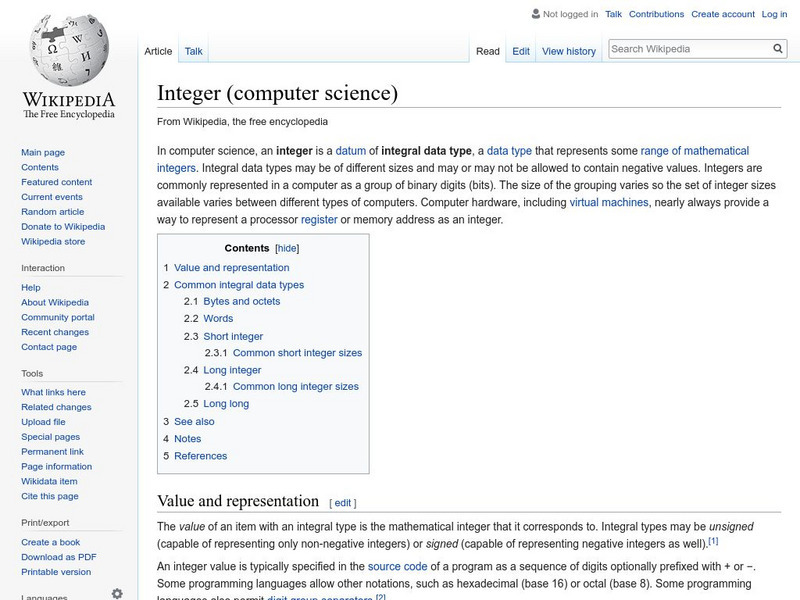Jump to See also section
The height and width of the screenshot is (600, 800).
[x=194, y=421]
